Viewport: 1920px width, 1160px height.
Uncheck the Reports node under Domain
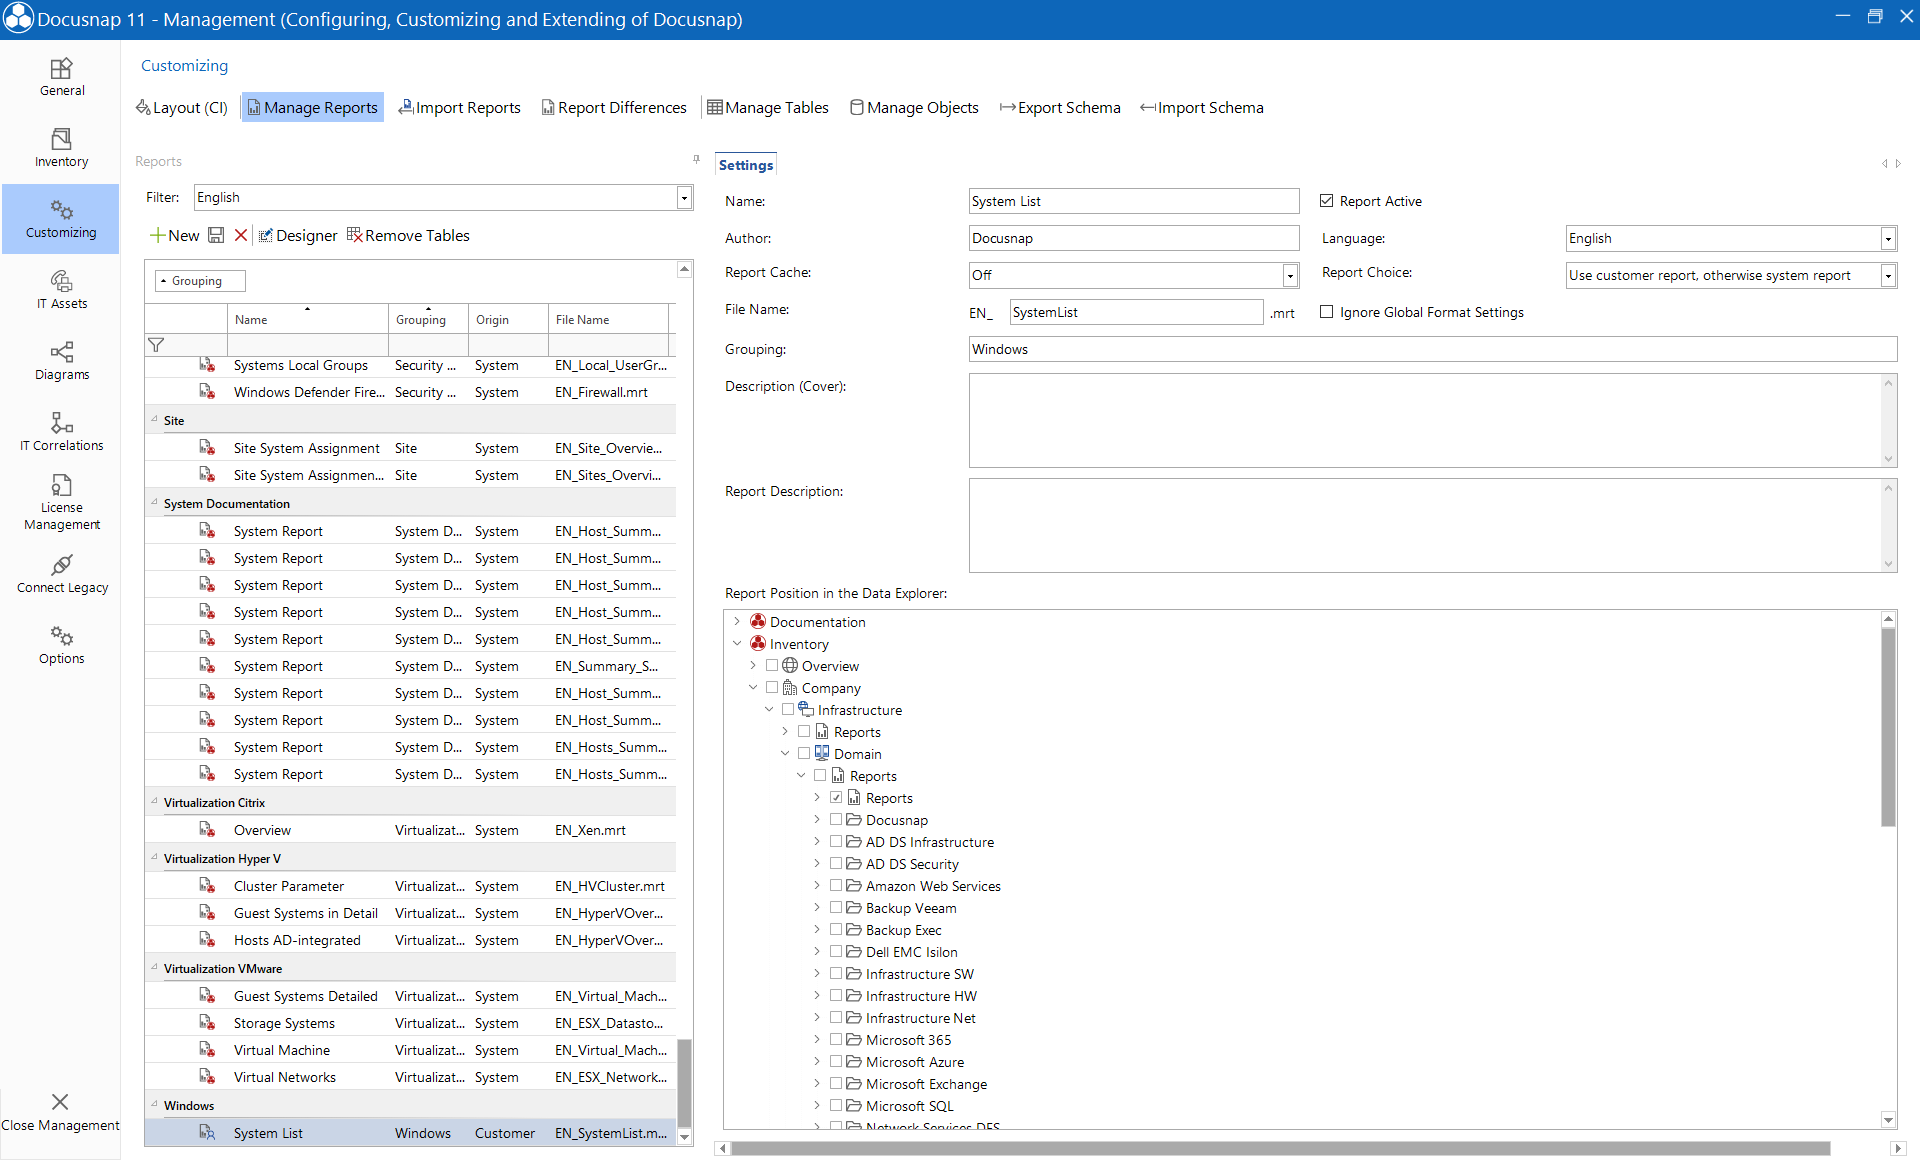pos(837,797)
